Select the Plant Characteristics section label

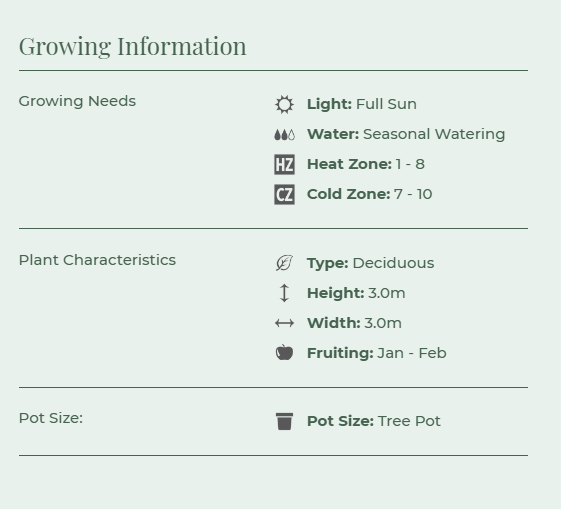[97, 260]
